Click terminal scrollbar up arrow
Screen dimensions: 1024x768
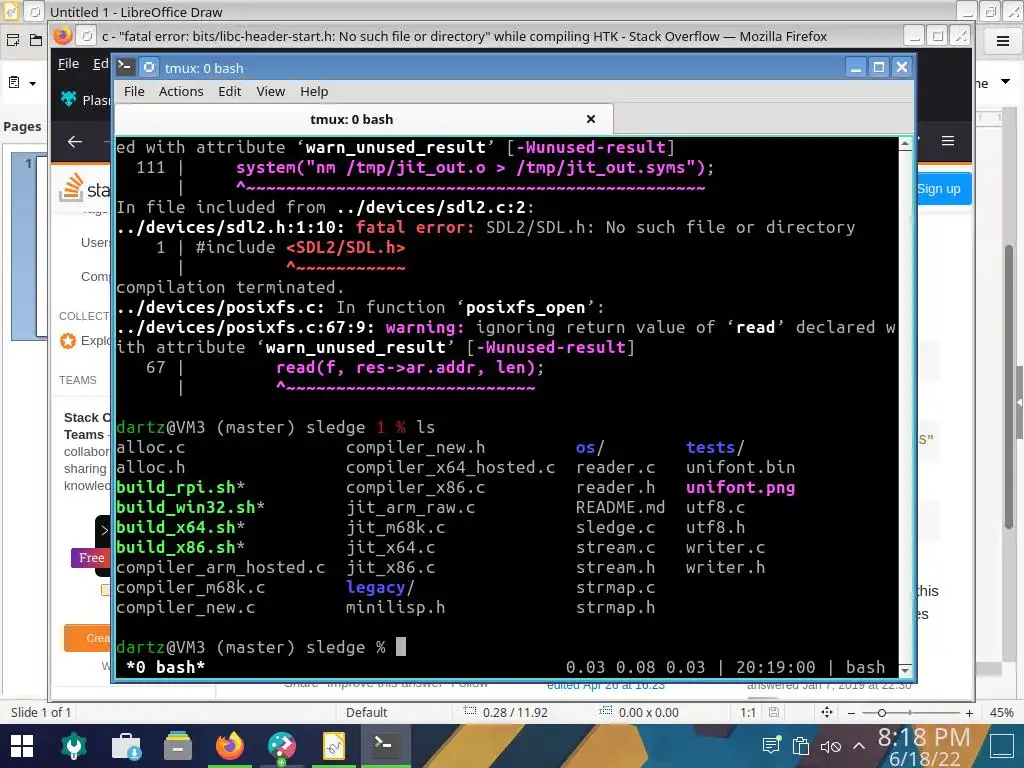click(905, 144)
